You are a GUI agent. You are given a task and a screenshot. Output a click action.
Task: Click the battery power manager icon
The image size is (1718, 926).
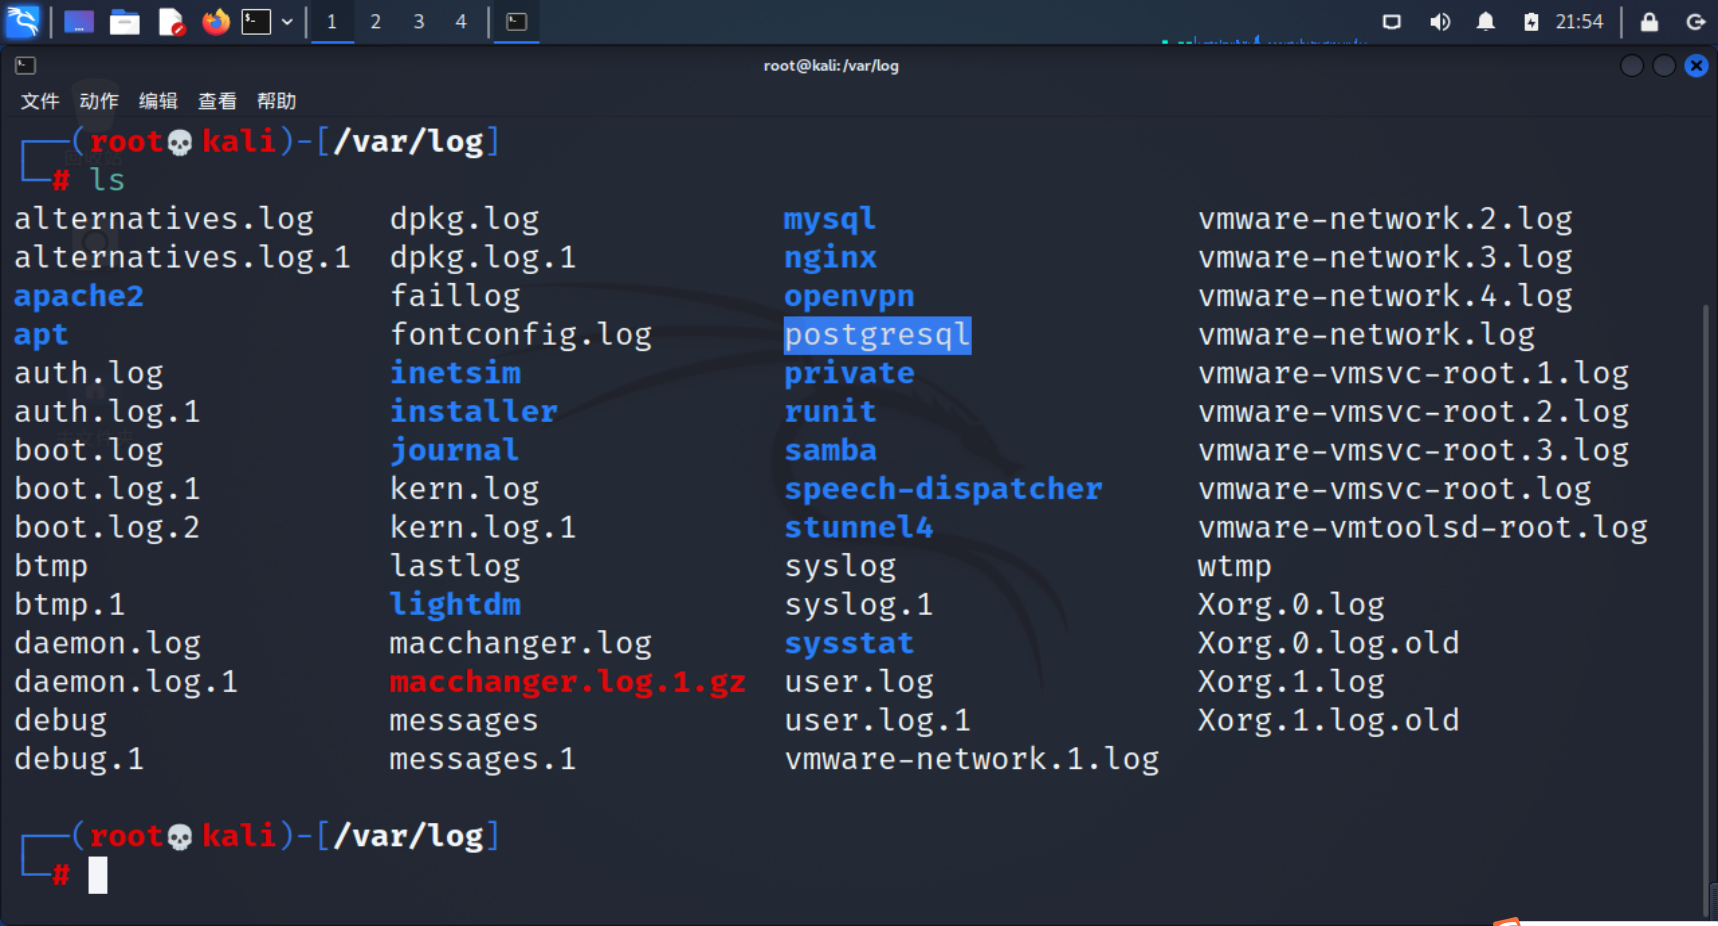[1531, 21]
